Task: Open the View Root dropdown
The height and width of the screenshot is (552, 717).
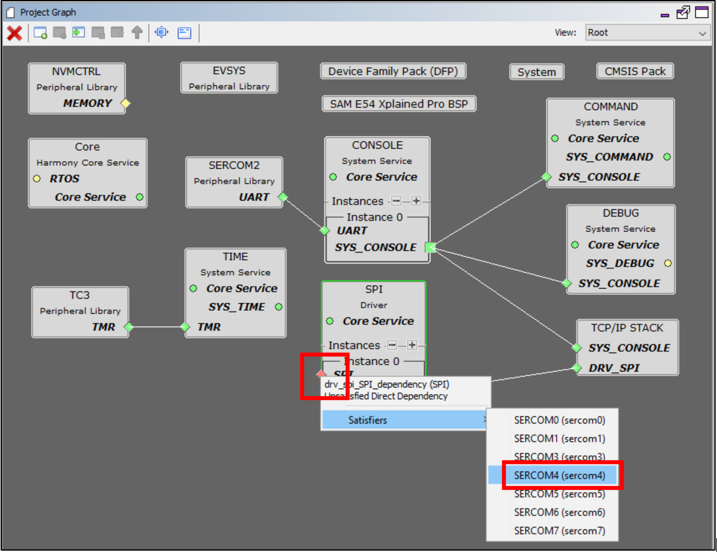Action: point(647,33)
